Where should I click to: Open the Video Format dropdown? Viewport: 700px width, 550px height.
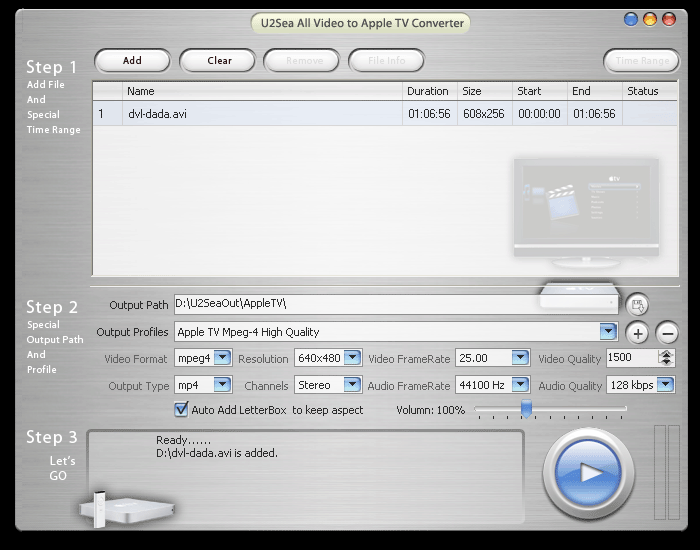[x=222, y=358]
